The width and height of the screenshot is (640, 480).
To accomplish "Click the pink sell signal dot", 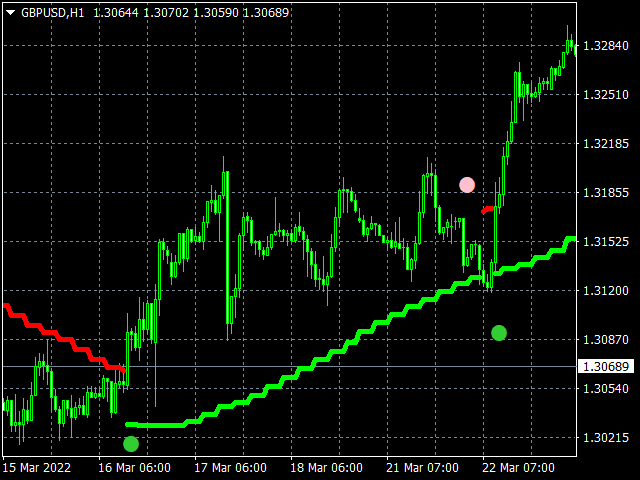I will coord(467,185).
